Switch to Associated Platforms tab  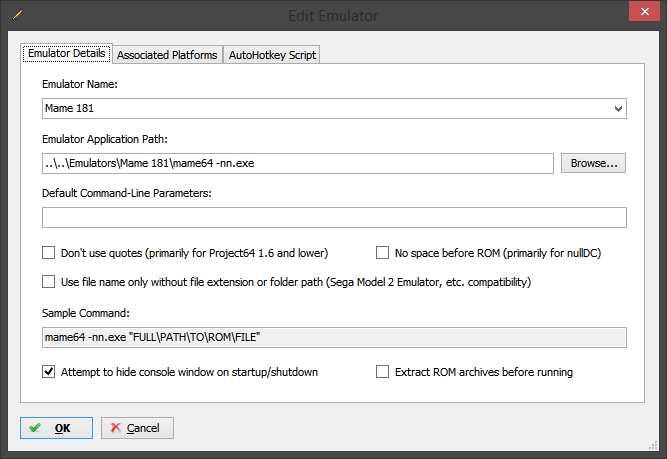point(167,55)
